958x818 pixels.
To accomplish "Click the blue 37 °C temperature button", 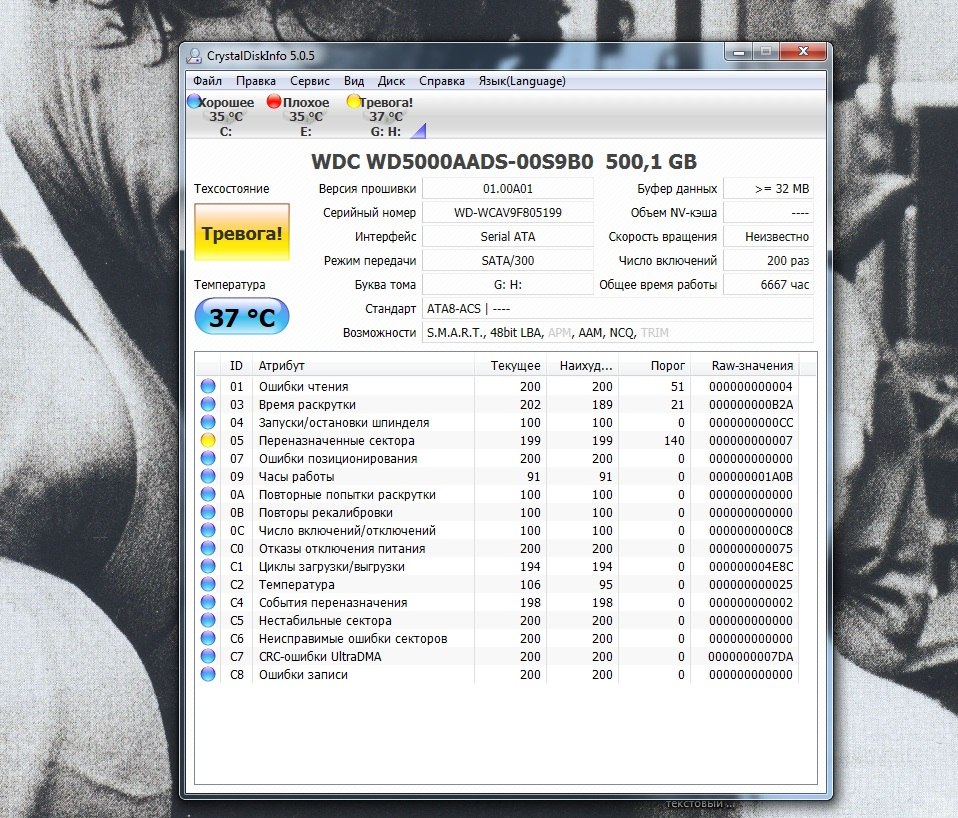I will (241, 317).
